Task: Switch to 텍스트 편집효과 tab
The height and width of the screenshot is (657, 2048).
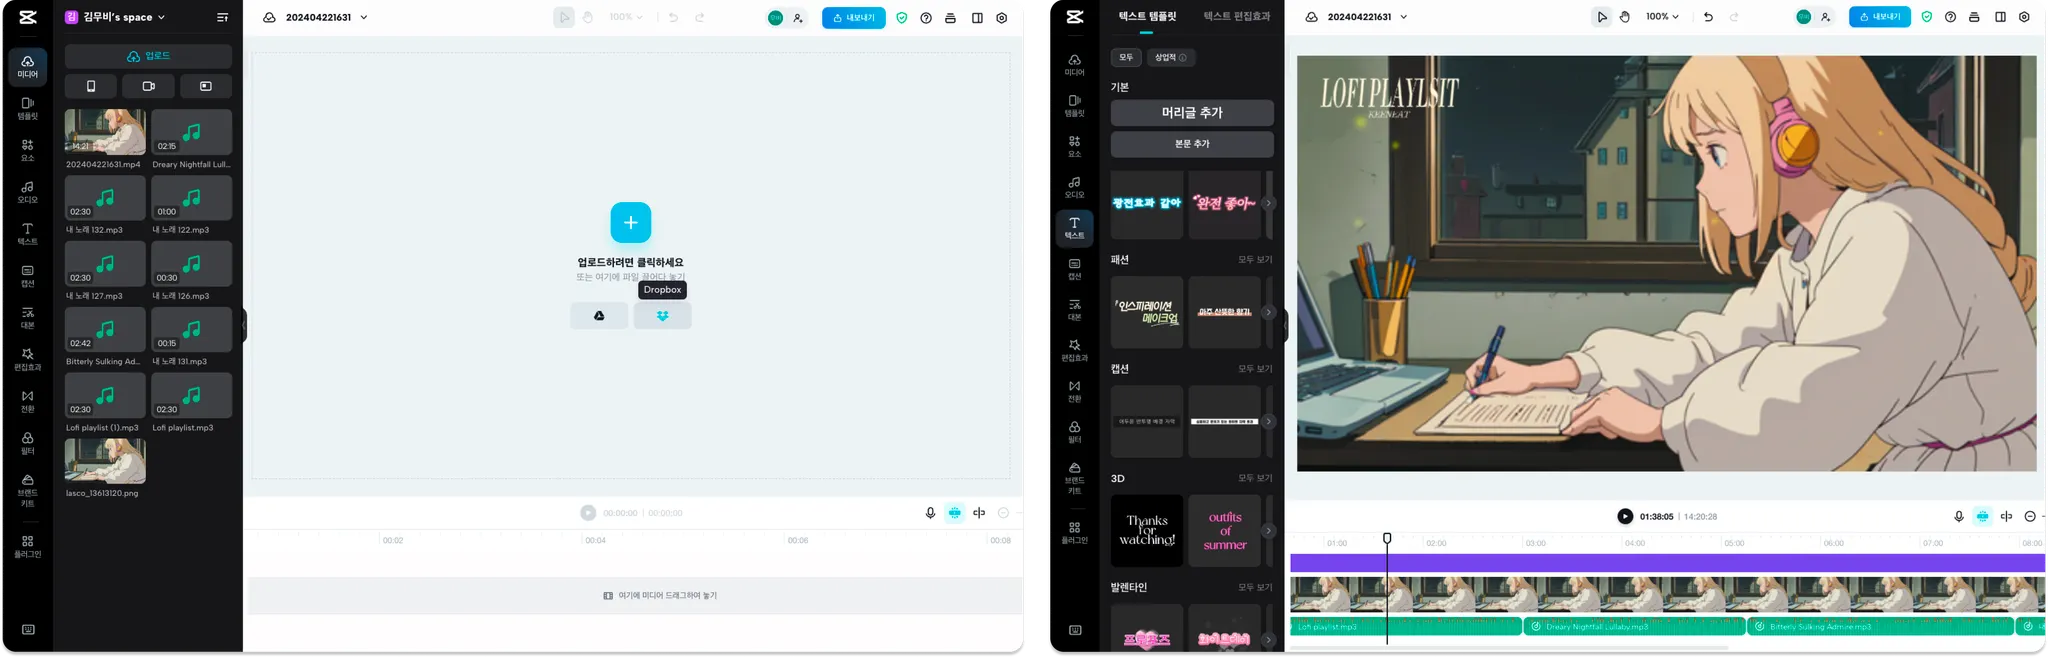Action: tap(1236, 17)
